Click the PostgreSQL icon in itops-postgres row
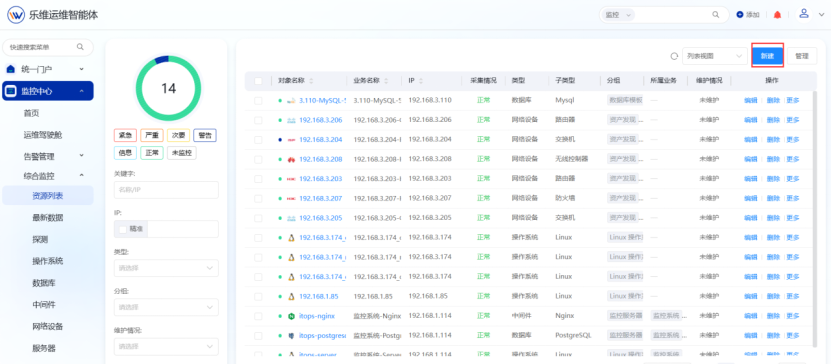Screen dimensions: 831x364 (291, 335)
